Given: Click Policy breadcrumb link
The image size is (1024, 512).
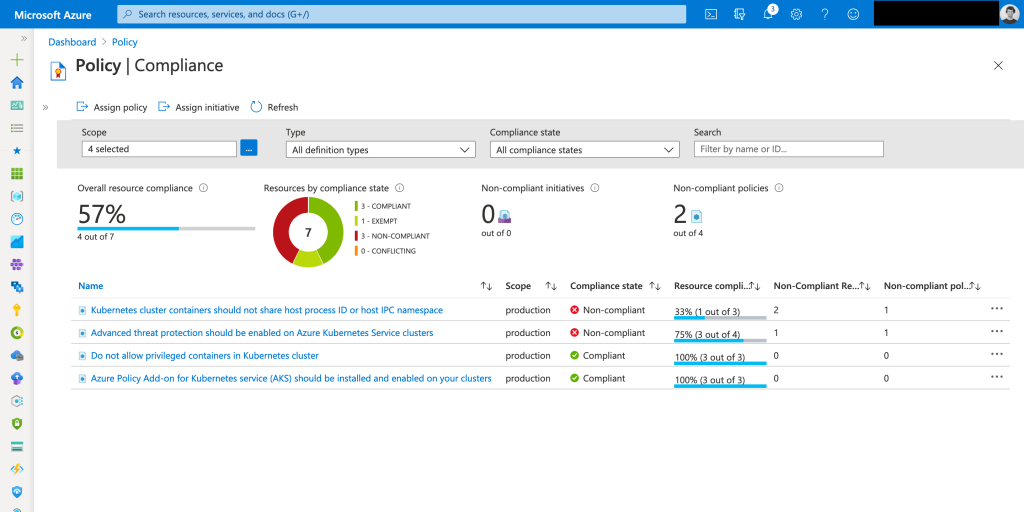Looking at the screenshot, I should pyautogui.click(x=125, y=42).
